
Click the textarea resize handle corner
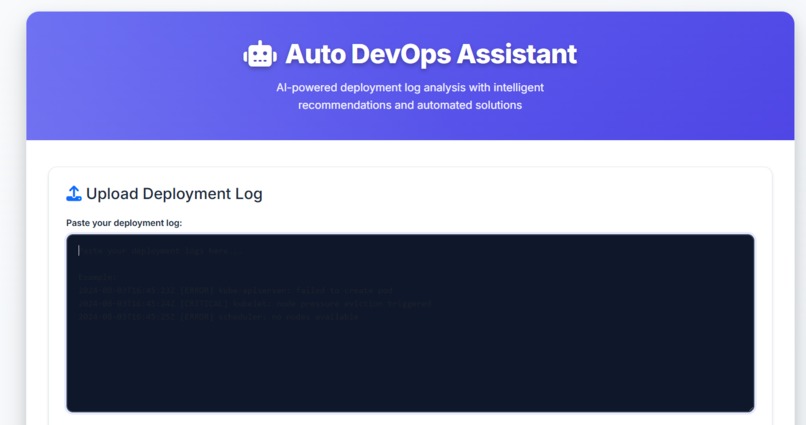pyautogui.click(x=750, y=408)
